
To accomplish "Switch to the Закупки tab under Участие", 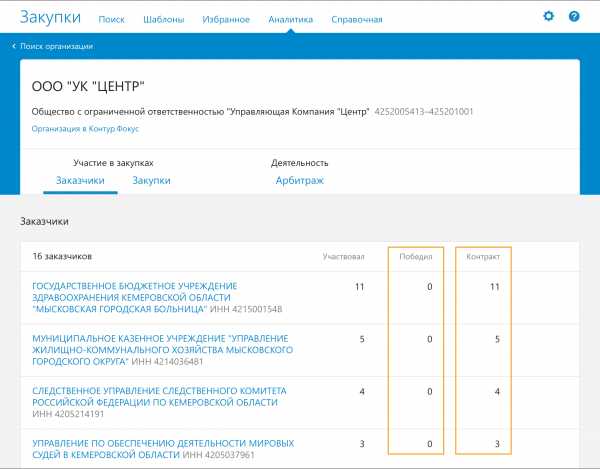I will pyautogui.click(x=151, y=180).
